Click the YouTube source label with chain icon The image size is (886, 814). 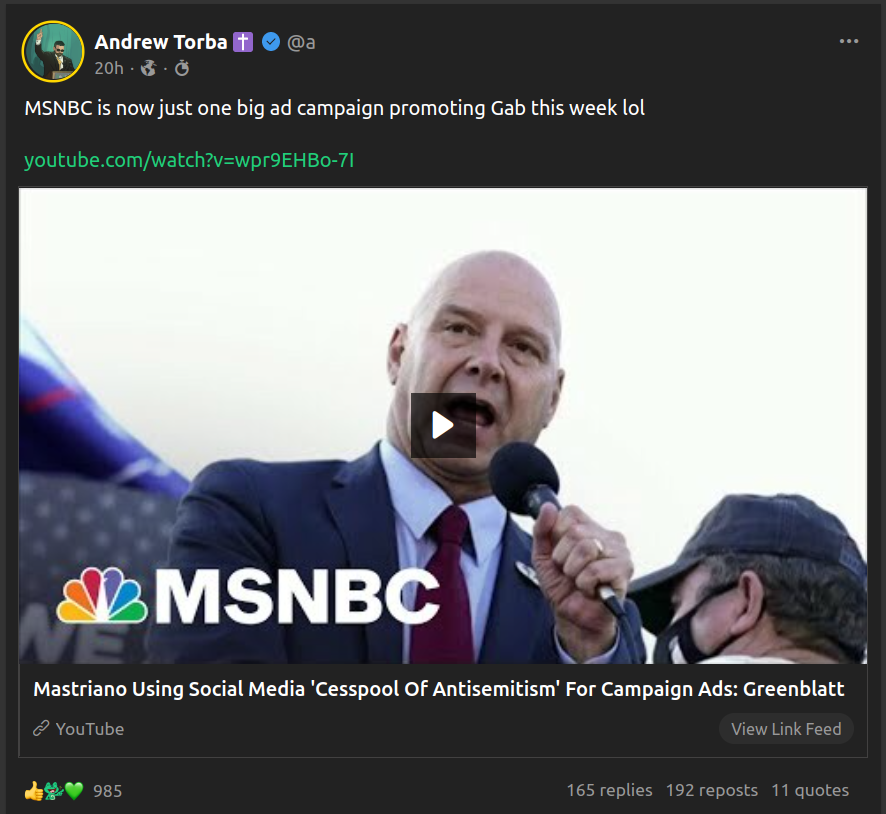tap(79, 729)
